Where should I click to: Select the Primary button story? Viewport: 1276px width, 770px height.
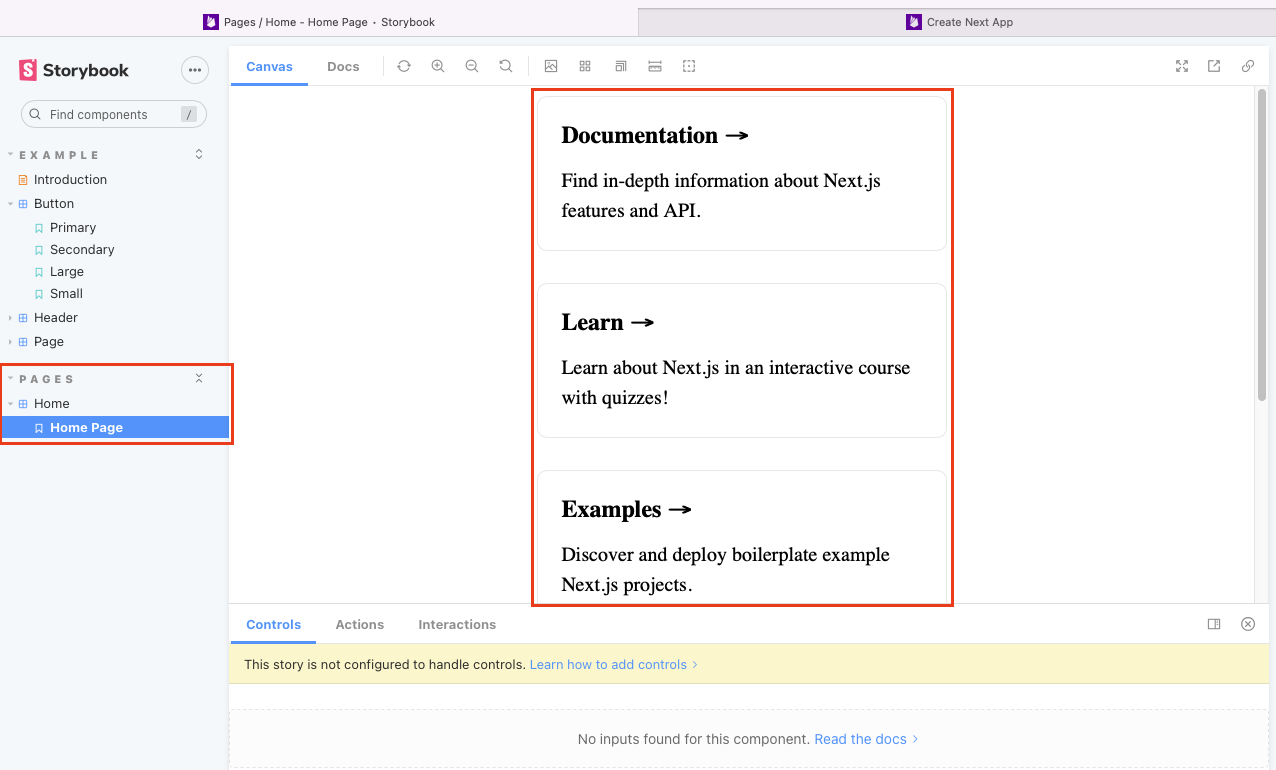[73, 228]
